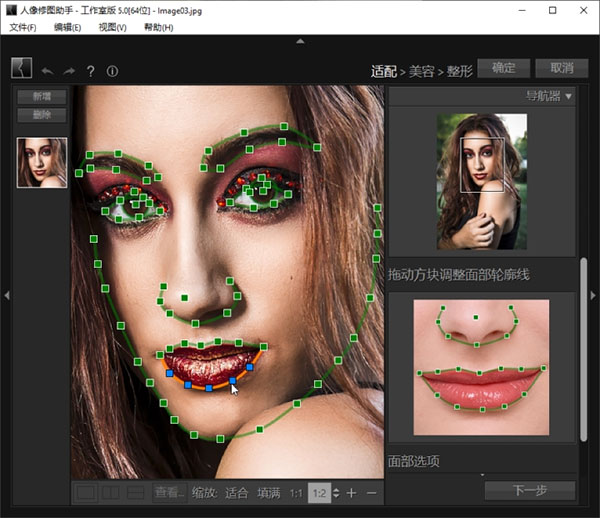Click the 下一步 next step button

click(529, 490)
